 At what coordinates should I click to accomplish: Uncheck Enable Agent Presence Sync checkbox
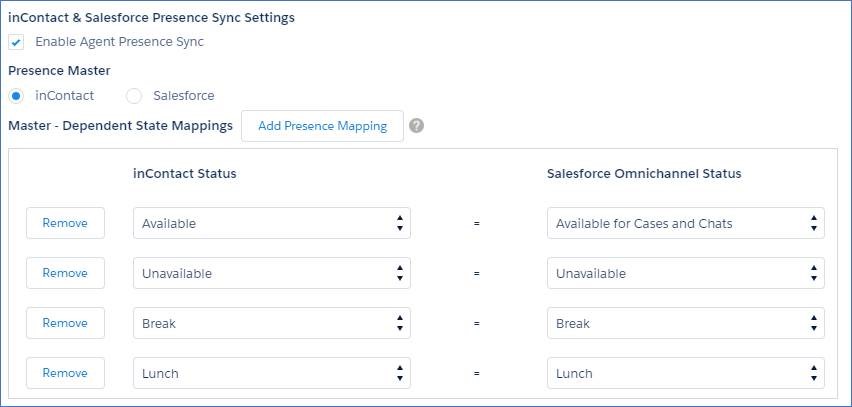pyautogui.click(x=16, y=42)
